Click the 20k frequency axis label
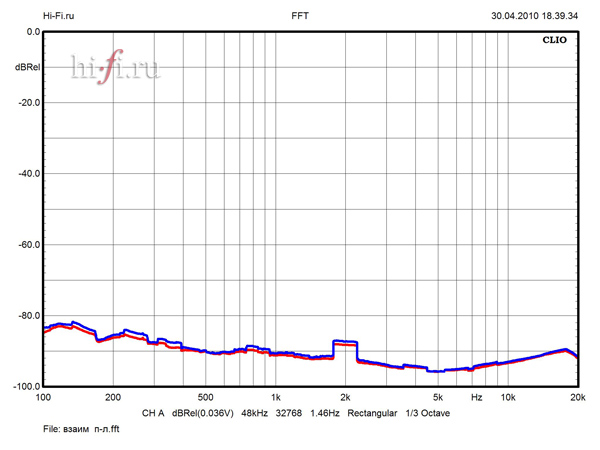This screenshot has height=450, width=600. click(577, 398)
